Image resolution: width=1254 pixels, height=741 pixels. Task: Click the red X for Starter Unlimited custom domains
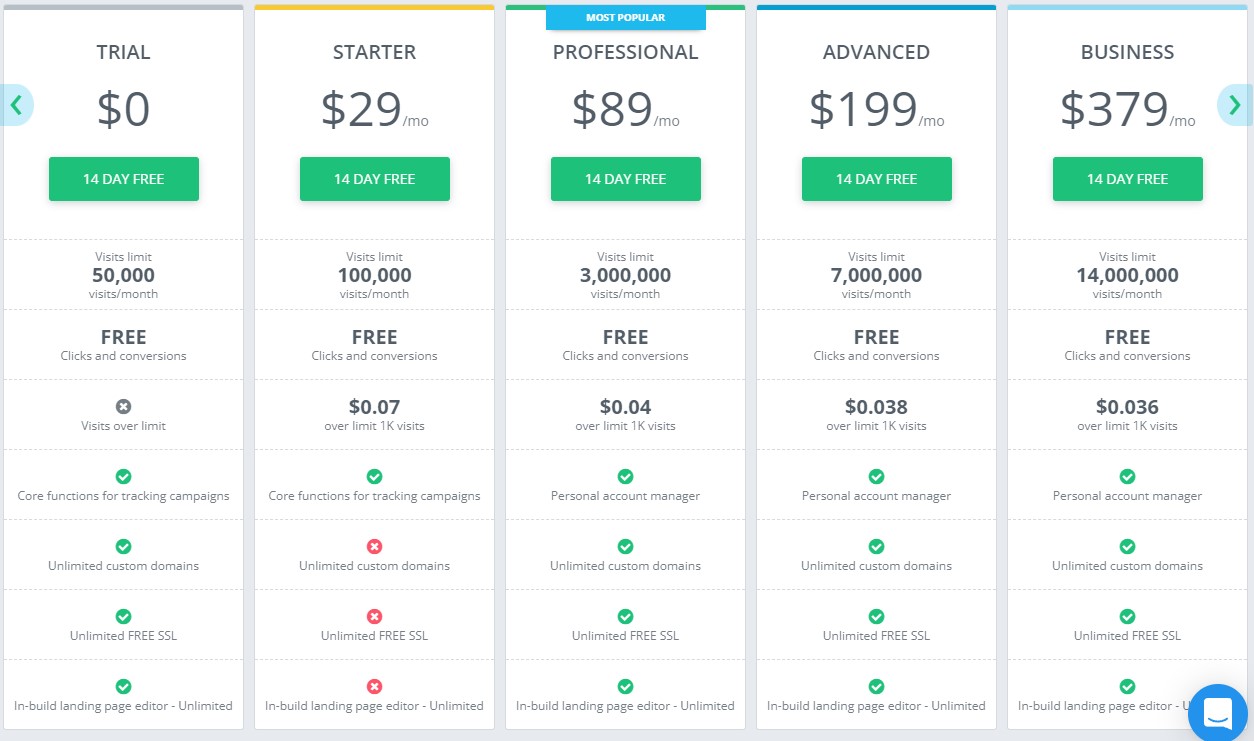coord(375,547)
